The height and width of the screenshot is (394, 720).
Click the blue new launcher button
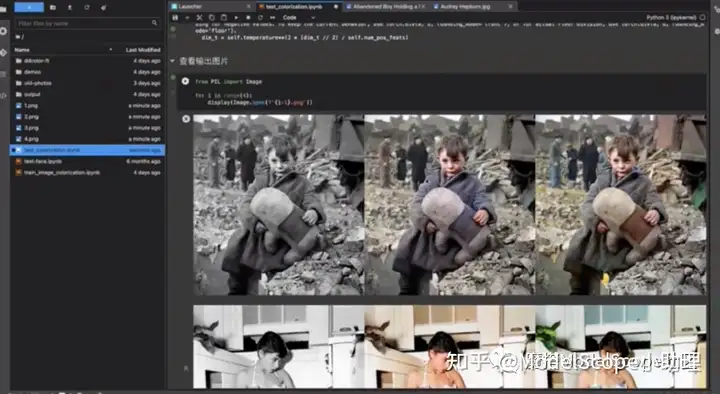coord(29,7)
